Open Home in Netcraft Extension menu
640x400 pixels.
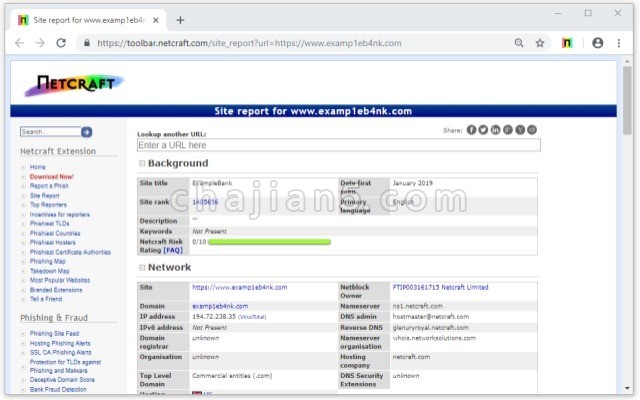coord(38,167)
